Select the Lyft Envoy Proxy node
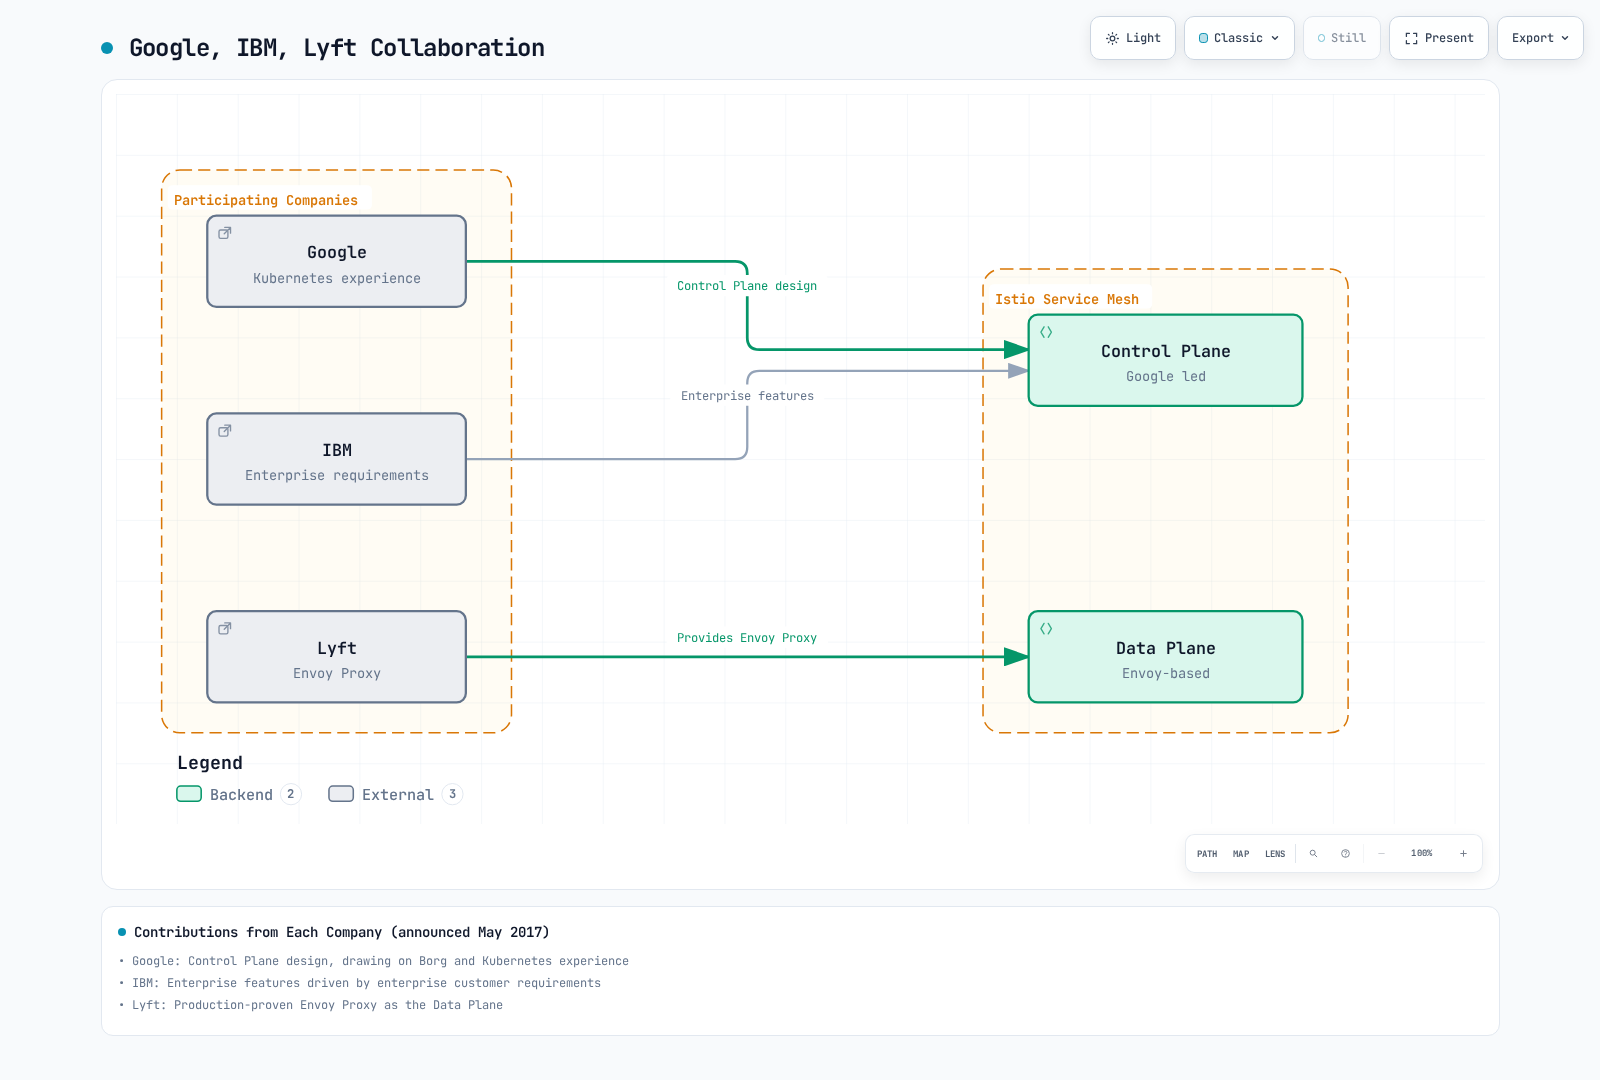Screen dimensions: 1600x1080 click(x=337, y=657)
